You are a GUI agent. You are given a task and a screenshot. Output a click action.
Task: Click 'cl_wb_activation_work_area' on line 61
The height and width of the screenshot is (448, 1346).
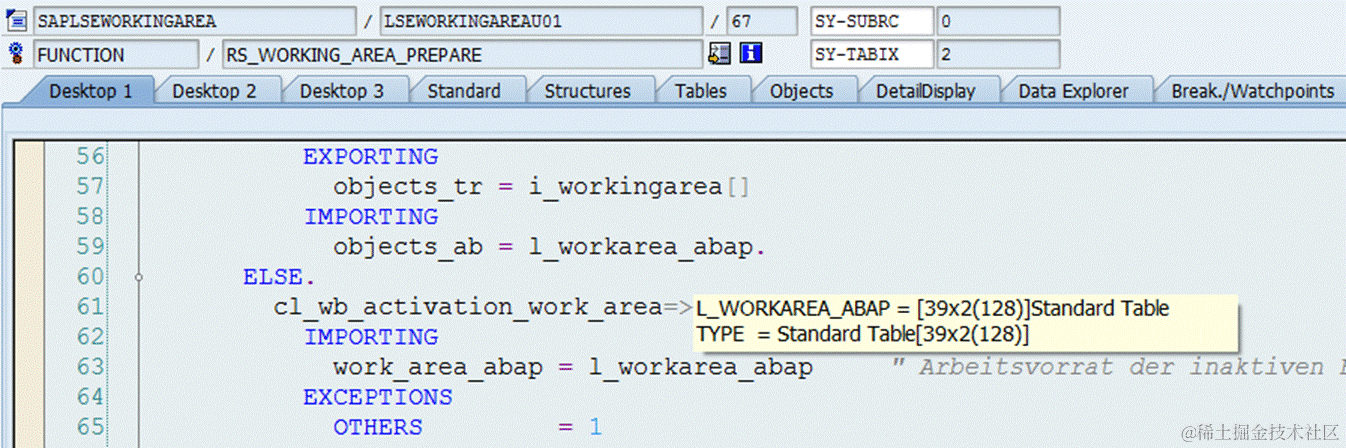pos(468,307)
